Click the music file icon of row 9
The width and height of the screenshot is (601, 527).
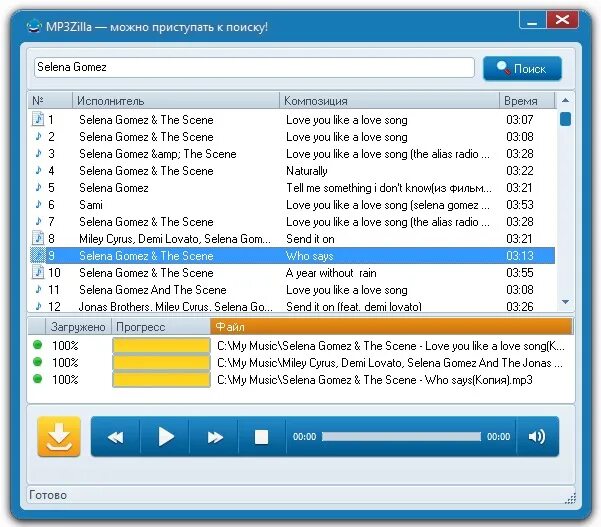tap(38, 255)
